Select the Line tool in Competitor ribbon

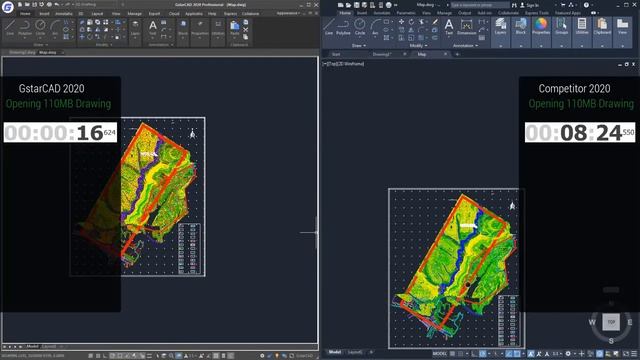click(x=329, y=27)
